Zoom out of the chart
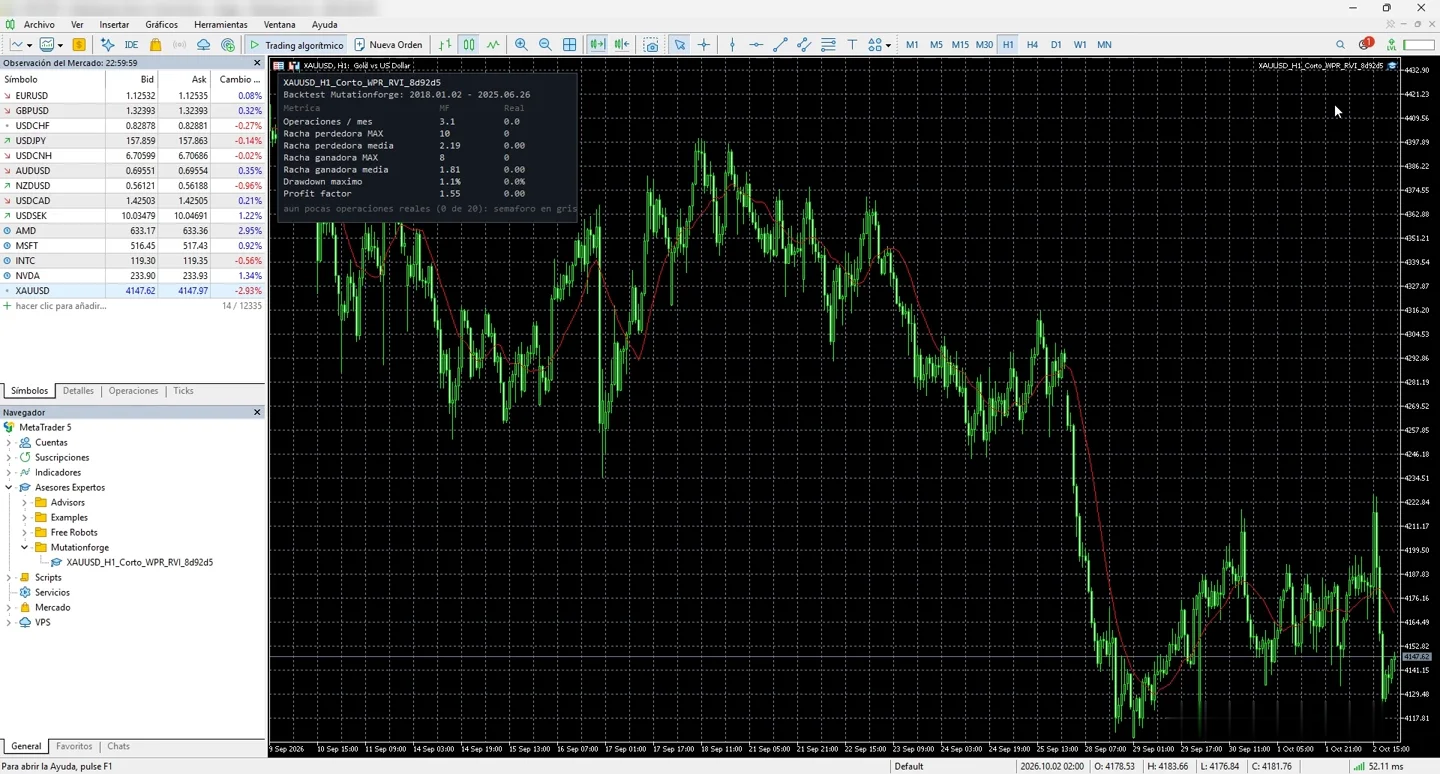 point(545,45)
